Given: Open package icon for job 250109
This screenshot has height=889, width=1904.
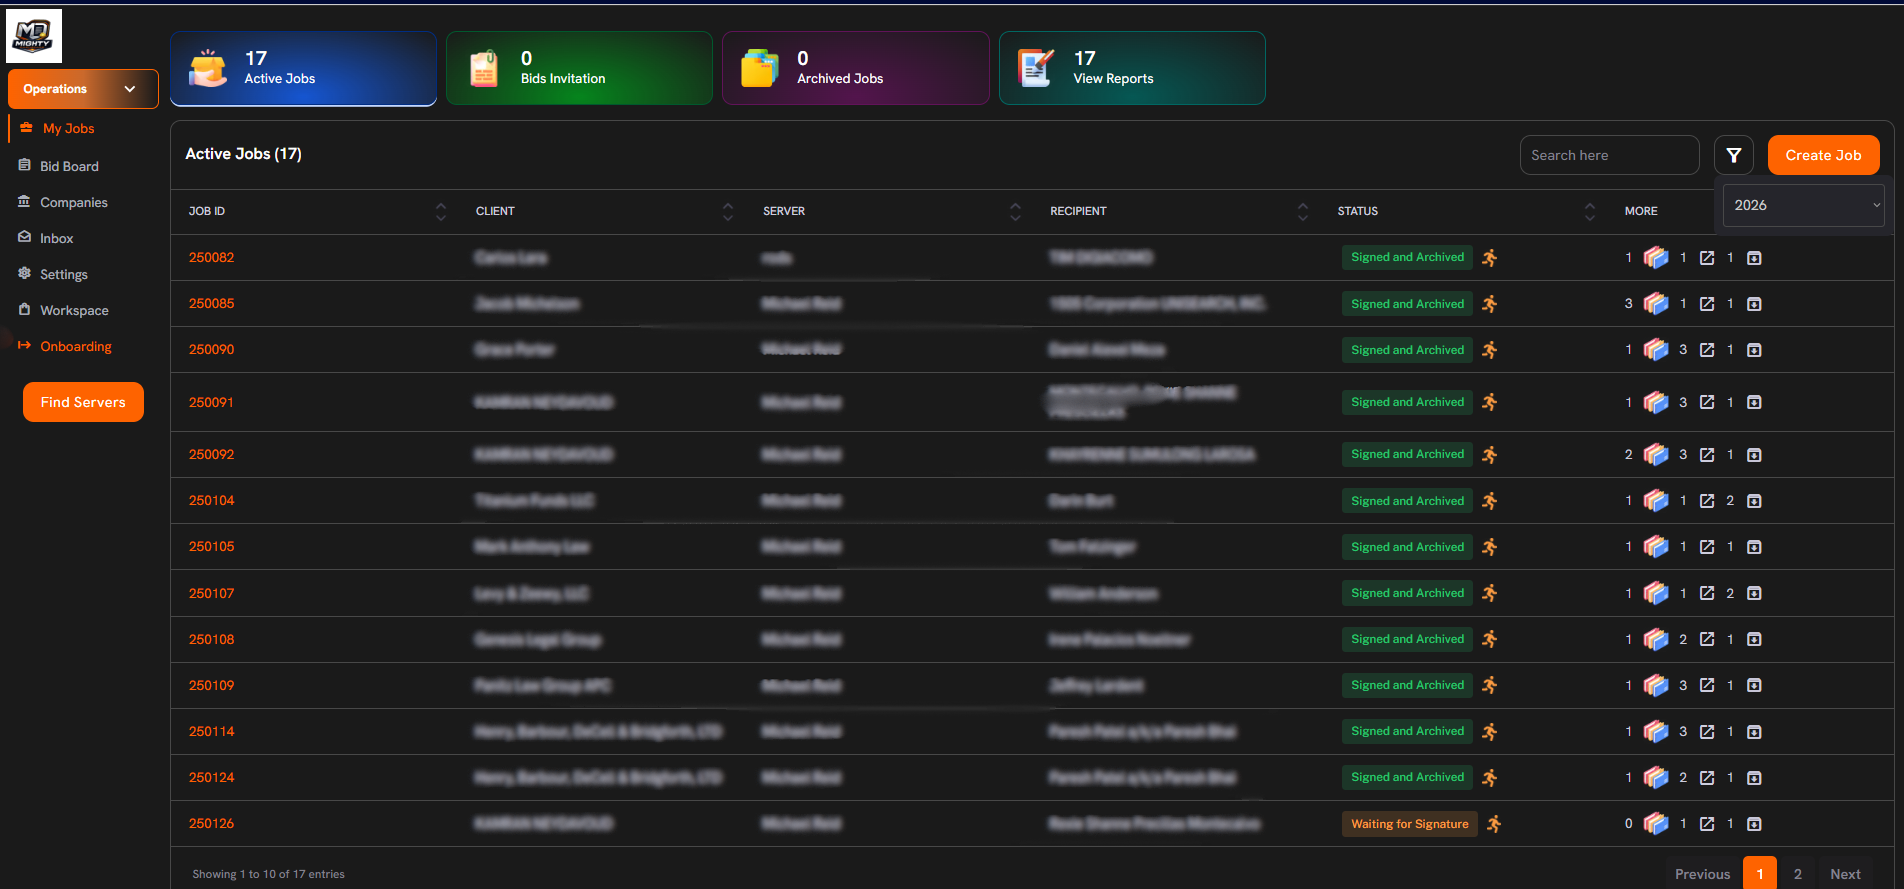Looking at the screenshot, I should click(1655, 686).
